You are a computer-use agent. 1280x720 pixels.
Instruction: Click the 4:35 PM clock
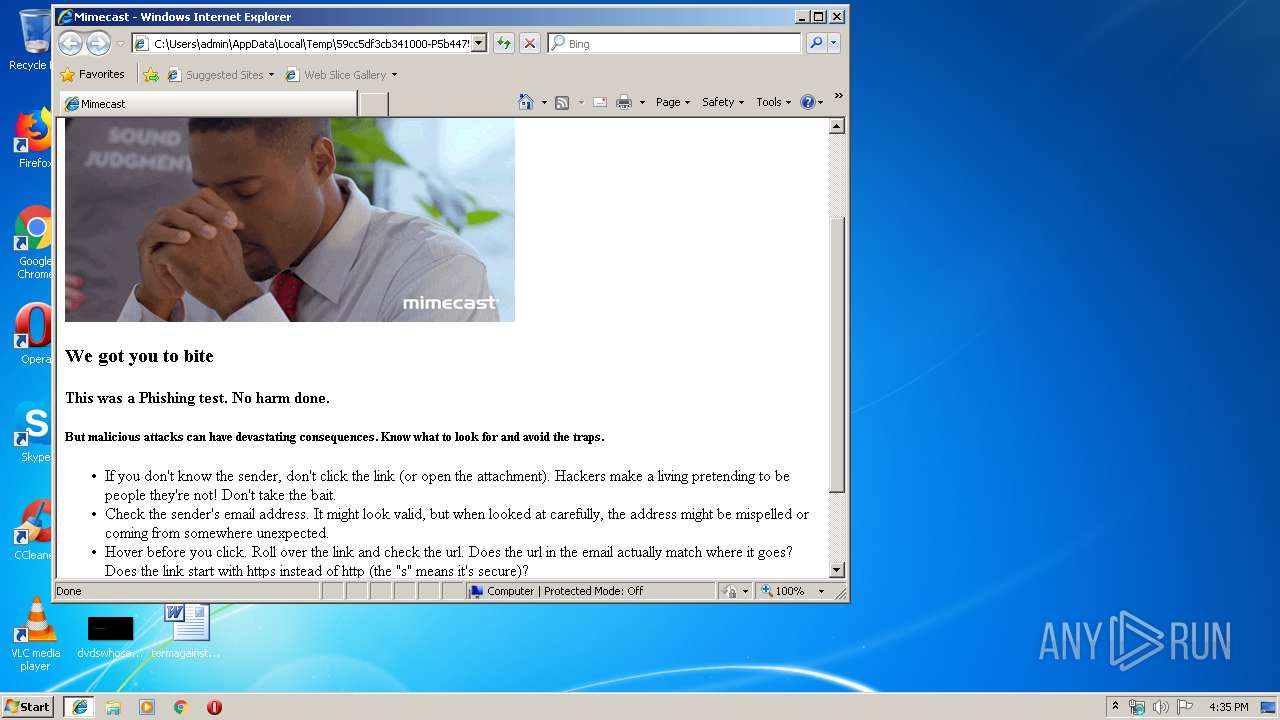(1228, 707)
